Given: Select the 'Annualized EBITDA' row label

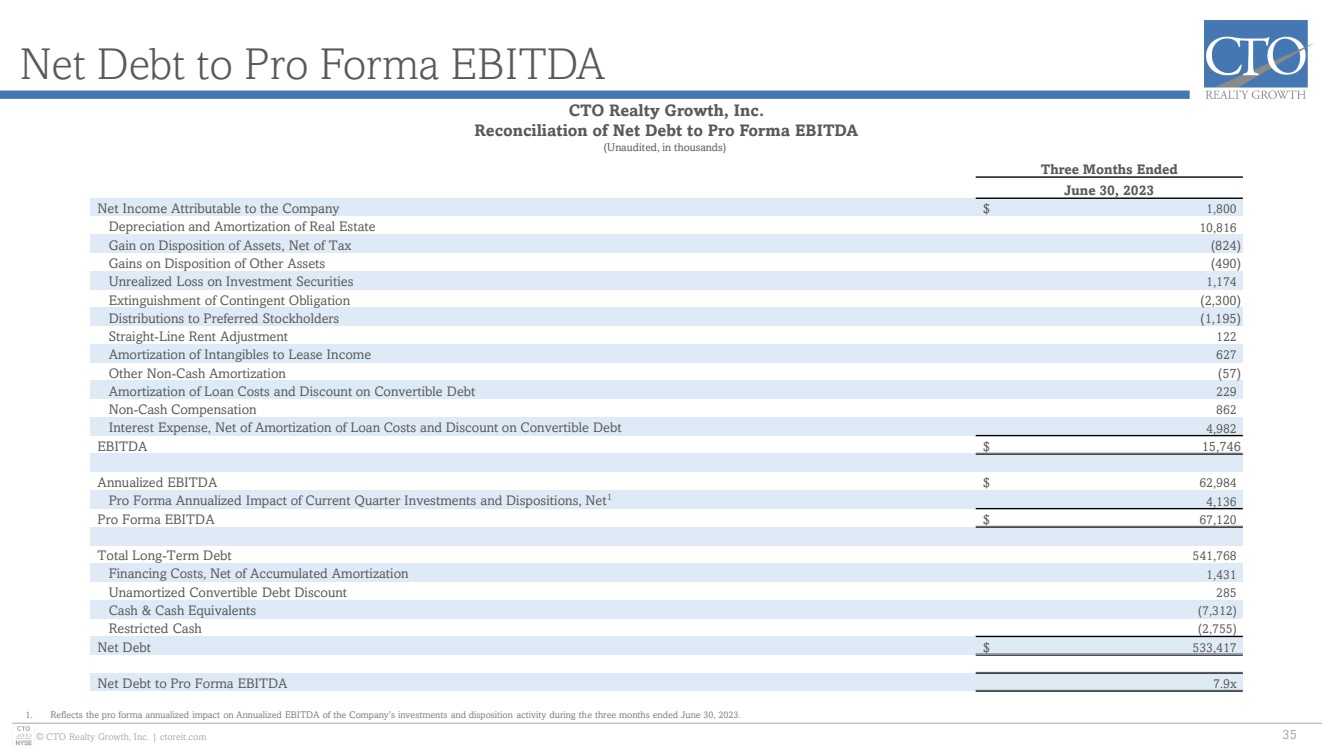Looking at the screenshot, I should click(x=157, y=482).
